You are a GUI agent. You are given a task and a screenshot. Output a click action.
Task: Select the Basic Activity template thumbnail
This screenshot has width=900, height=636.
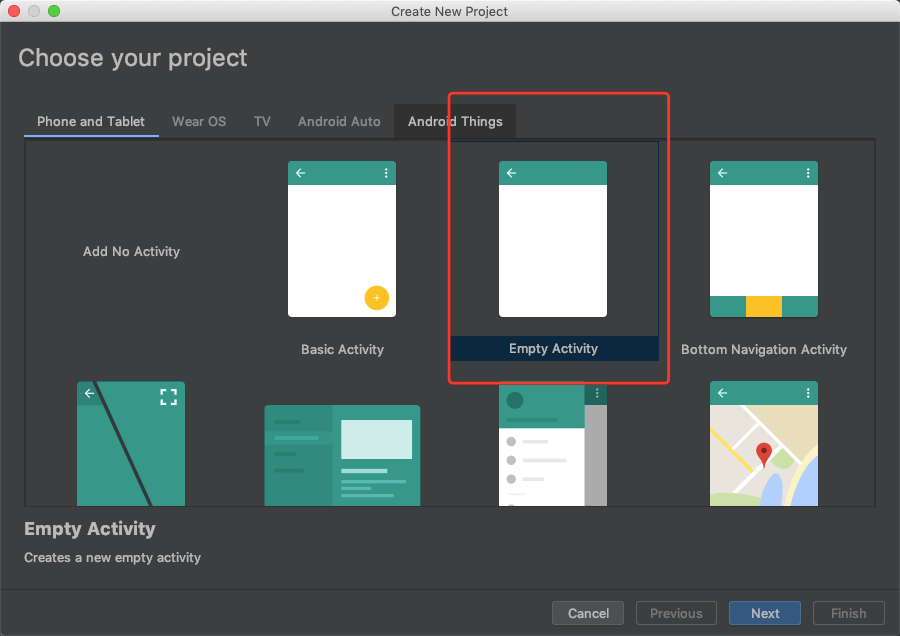(x=342, y=239)
